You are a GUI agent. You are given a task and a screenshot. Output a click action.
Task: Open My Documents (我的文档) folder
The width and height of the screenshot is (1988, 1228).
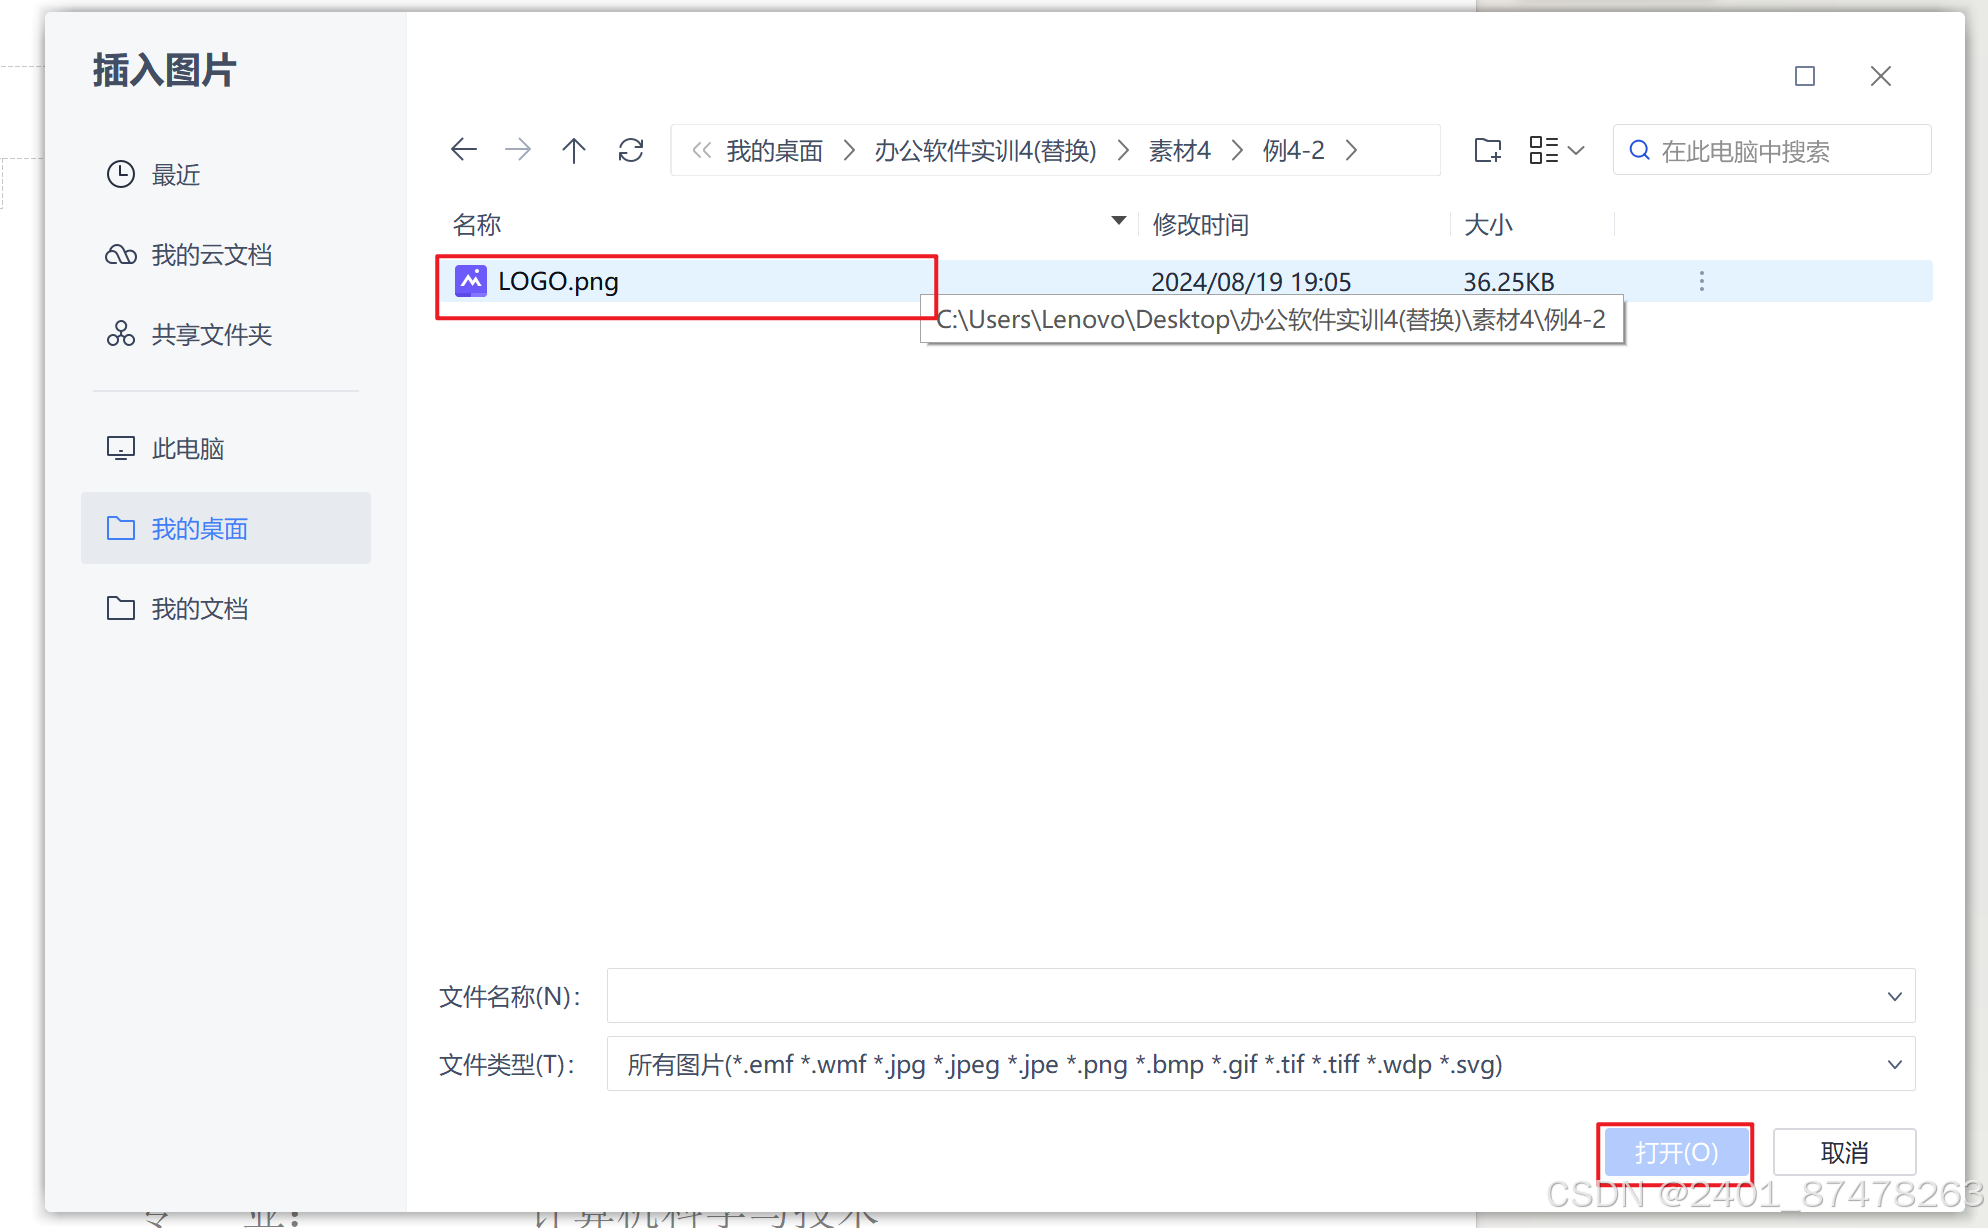tap(199, 609)
